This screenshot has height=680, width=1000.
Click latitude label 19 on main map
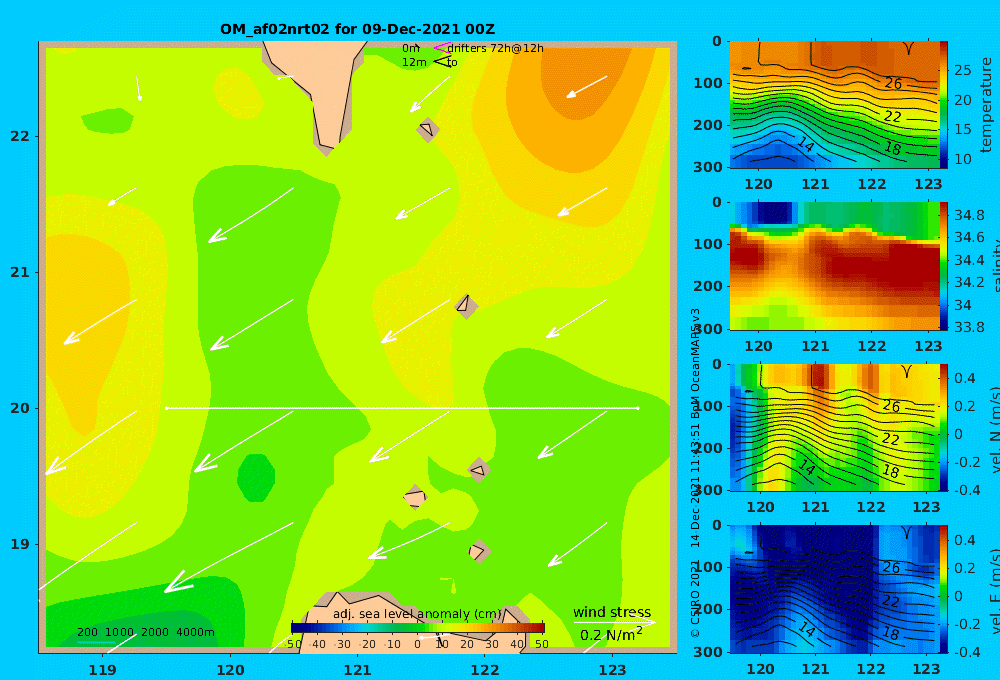point(20,544)
